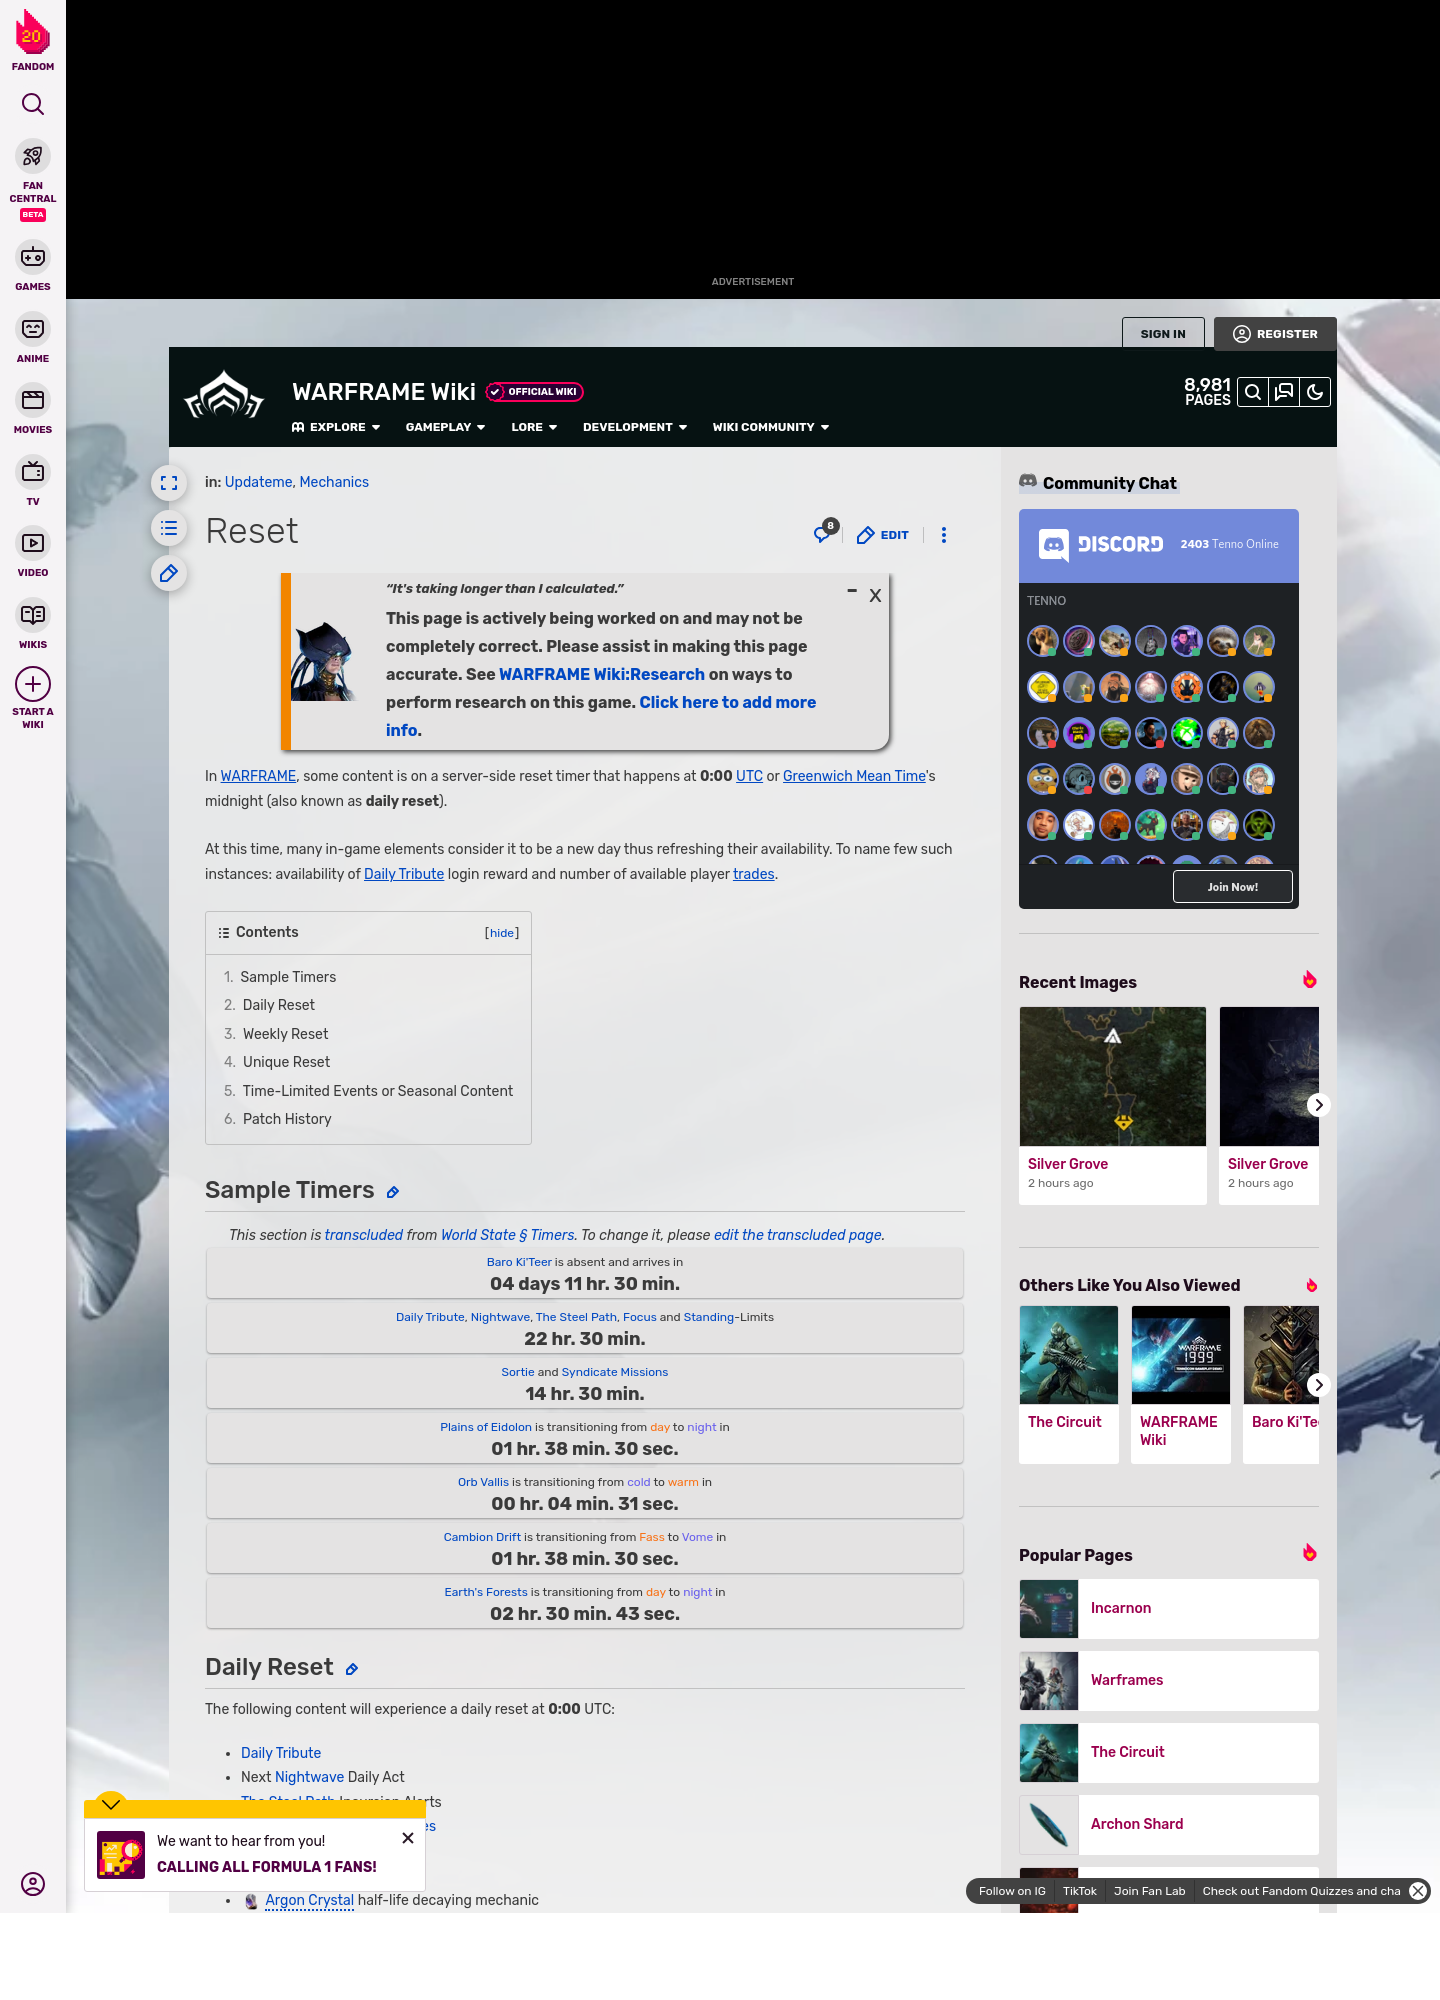Click Join Fan Lab link

[1149, 1891]
